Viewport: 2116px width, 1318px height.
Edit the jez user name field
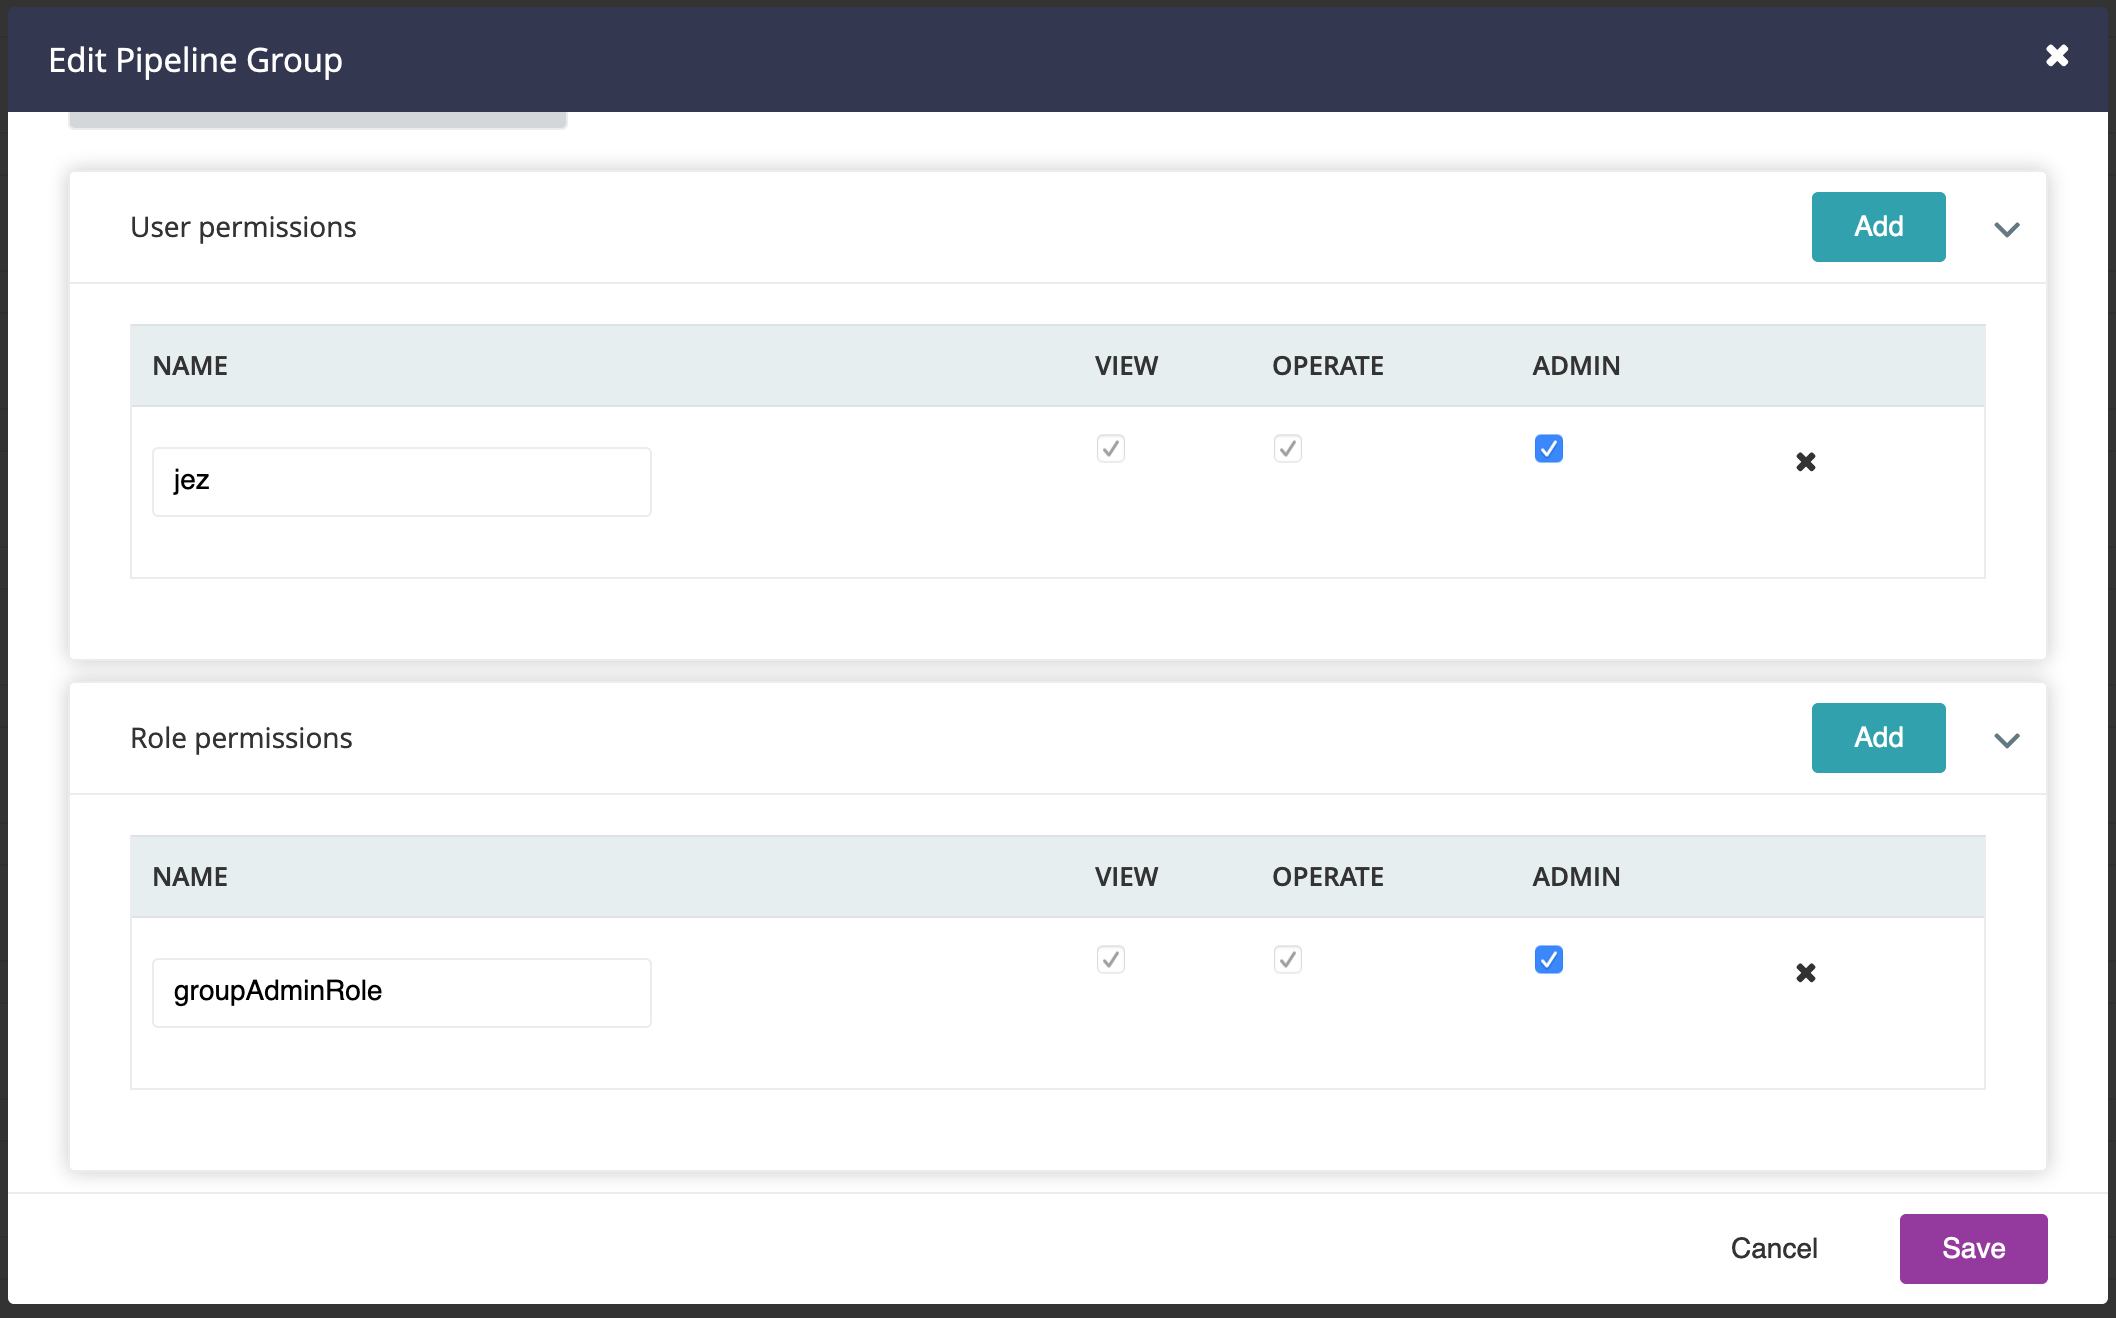coord(402,482)
